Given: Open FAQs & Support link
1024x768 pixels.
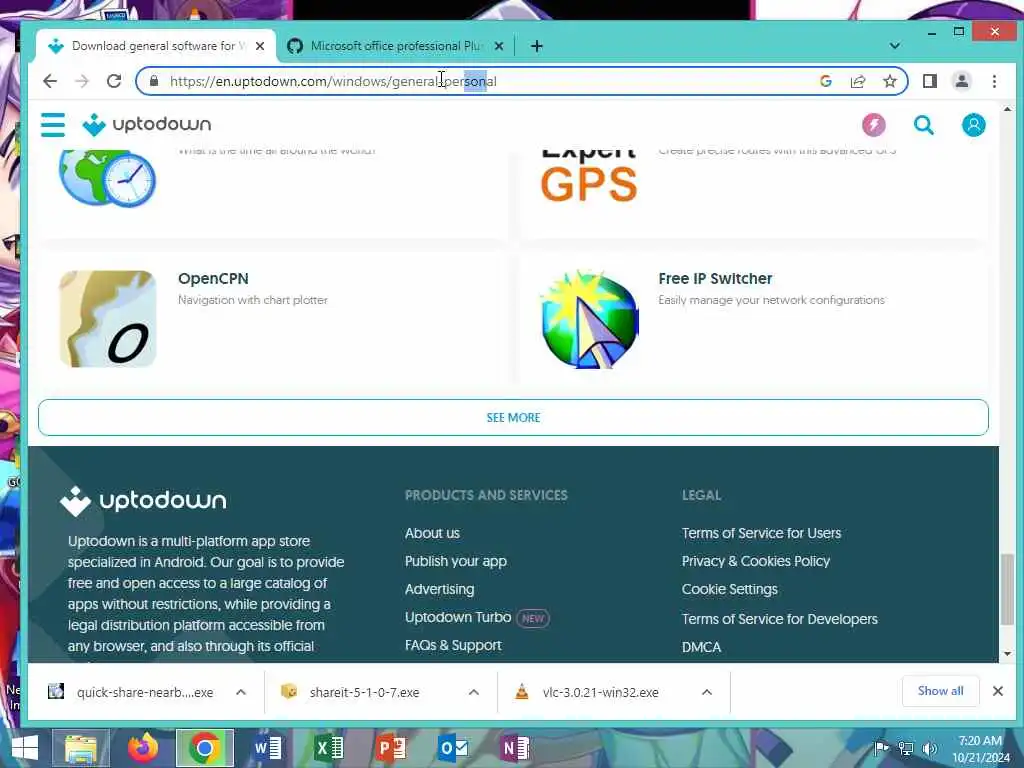Looking at the screenshot, I should click(453, 645).
